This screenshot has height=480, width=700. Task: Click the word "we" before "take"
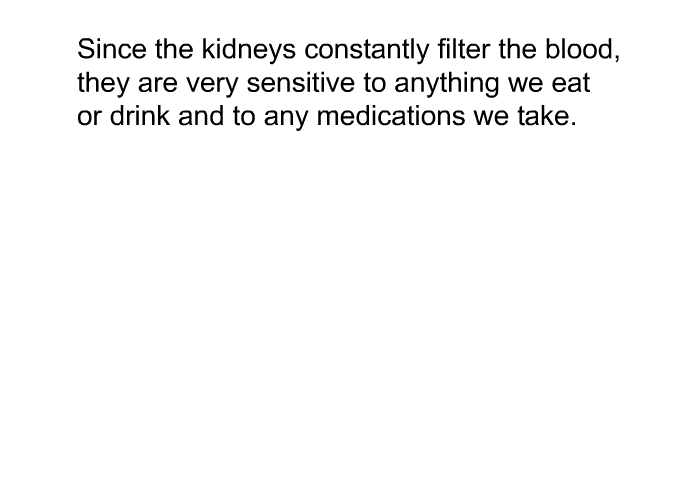tap(491, 119)
